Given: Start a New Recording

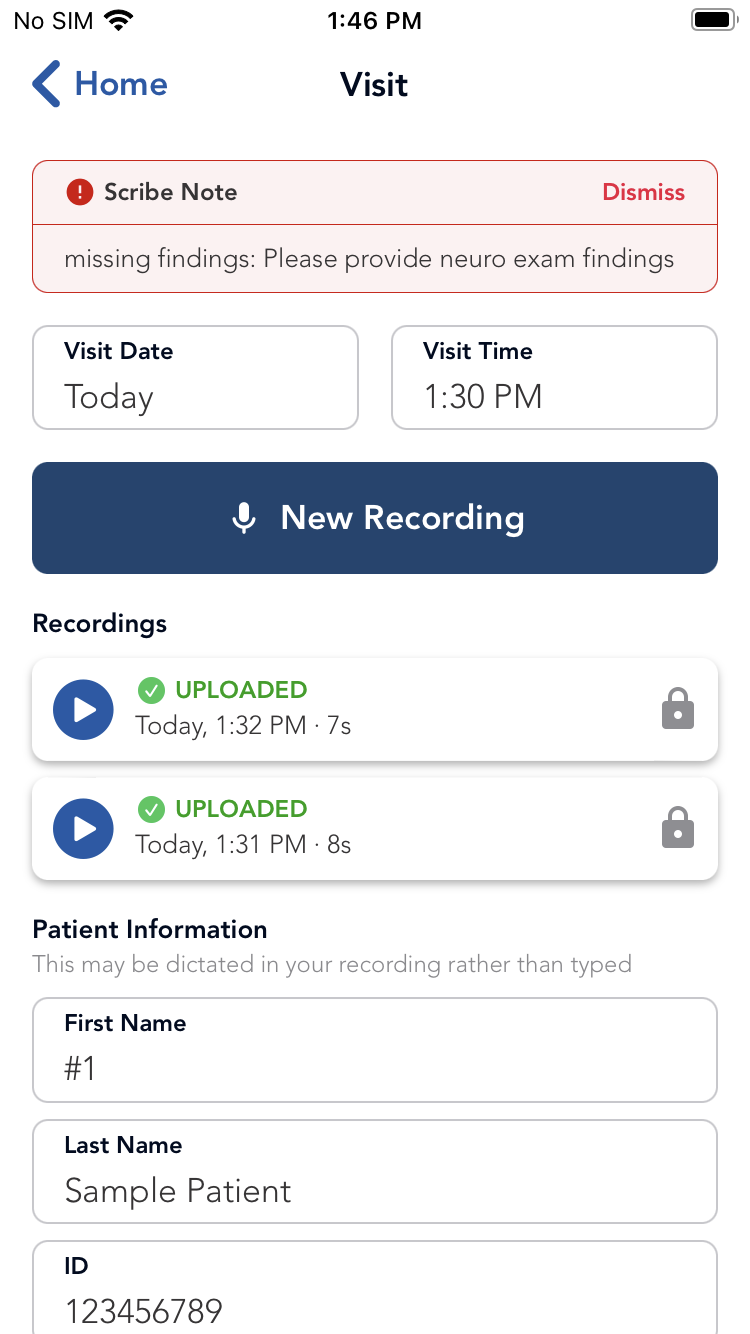Looking at the screenshot, I should (x=375, y=518).
